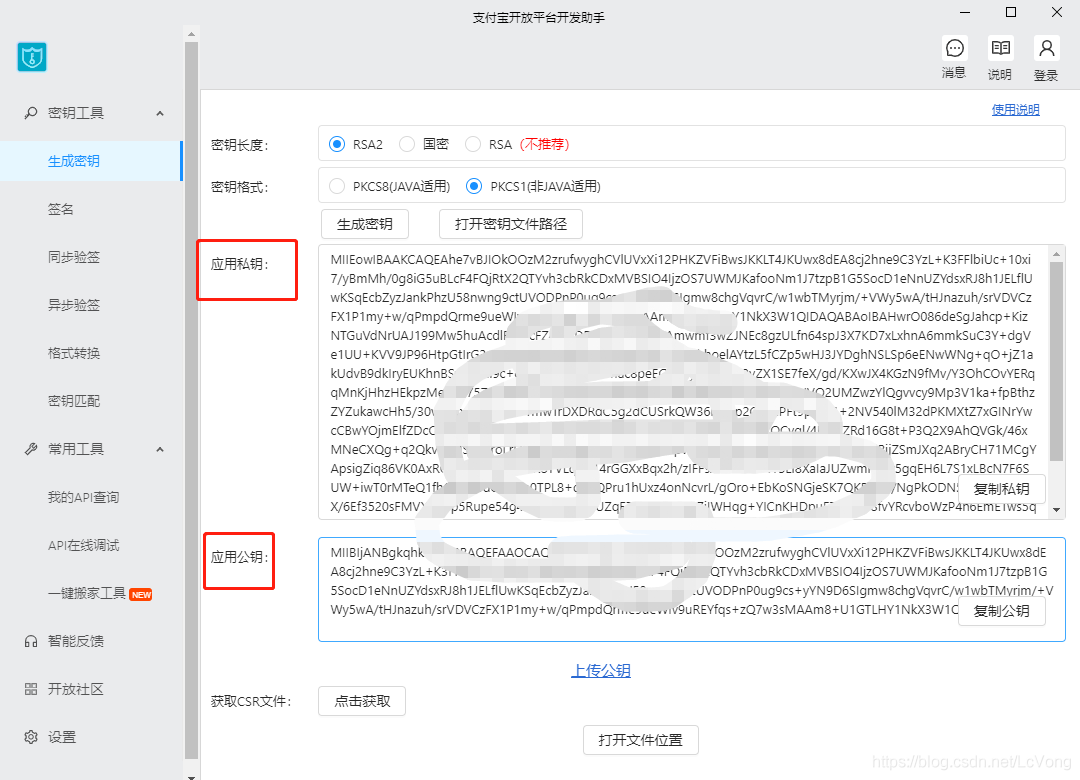
Task: Click the 应用公钥 label
Action: (x=240, y=557)
